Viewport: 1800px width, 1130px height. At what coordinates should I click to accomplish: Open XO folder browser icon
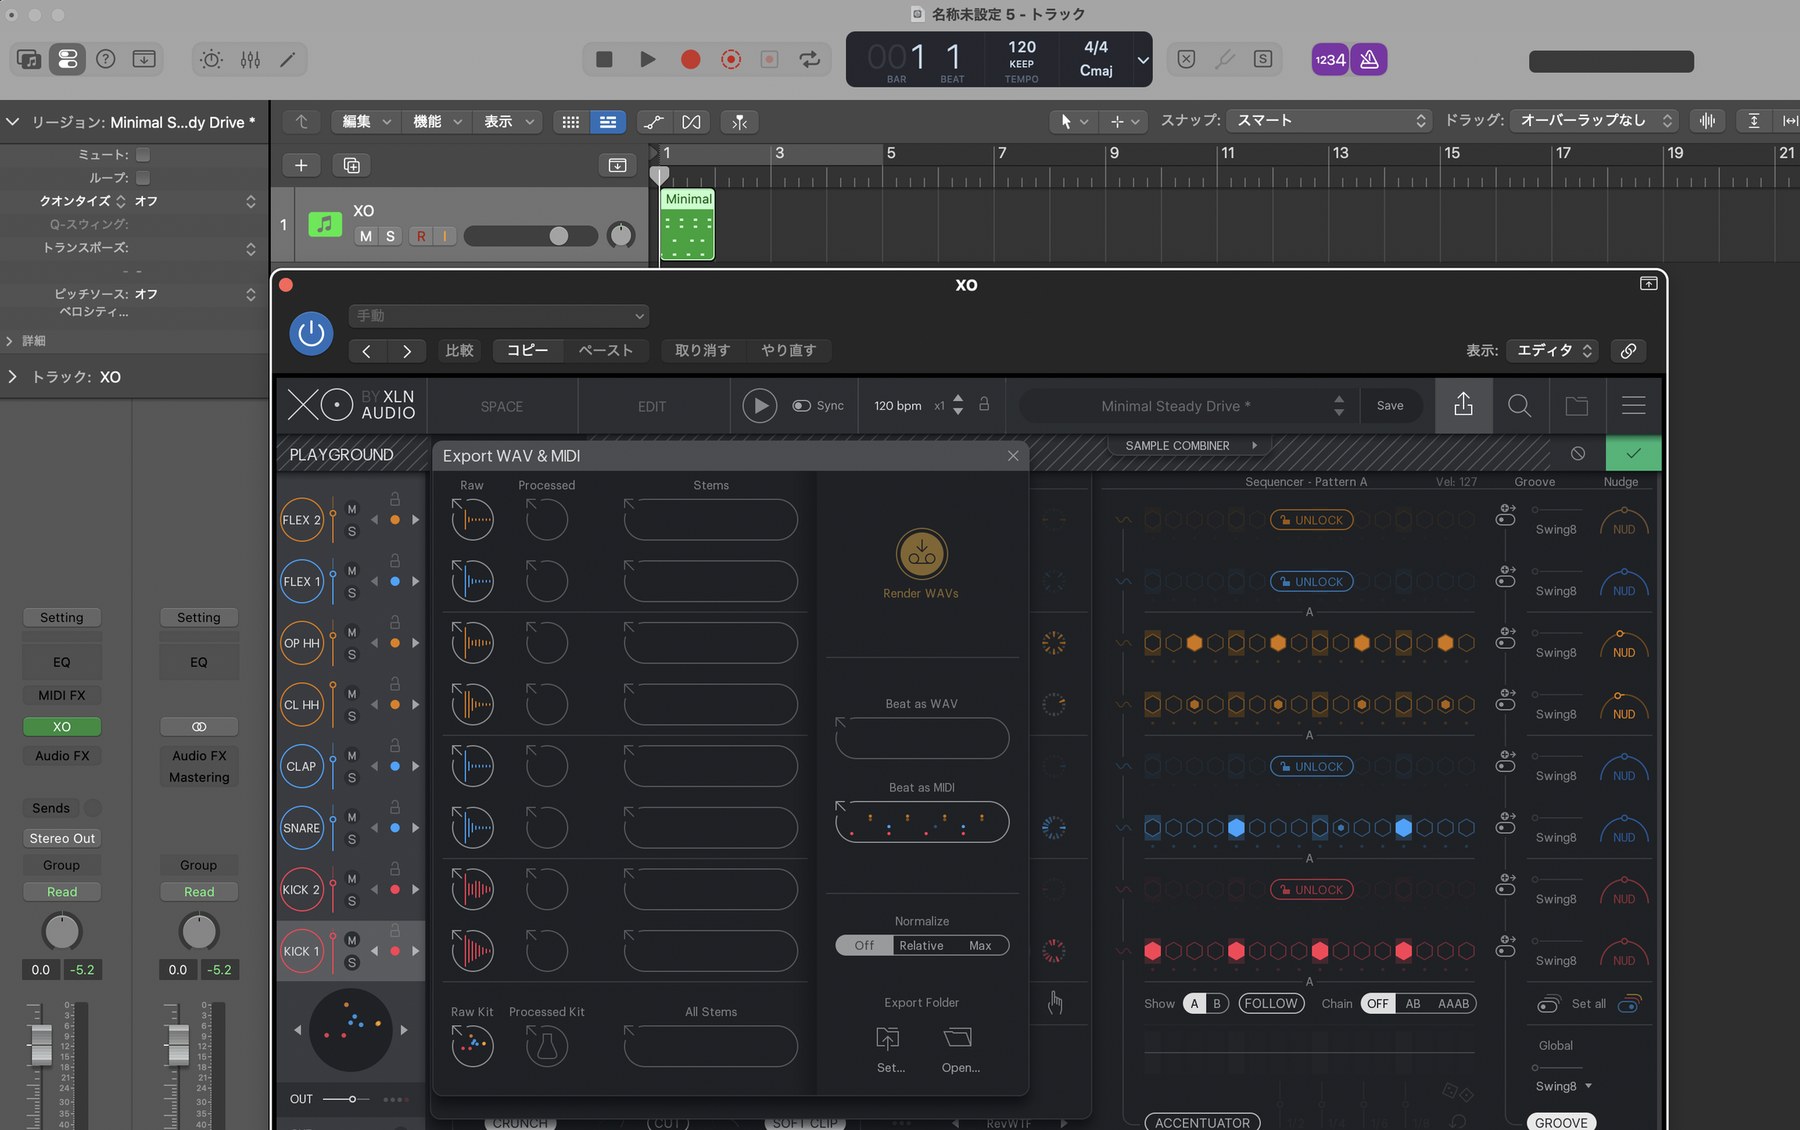coord(1576,405)
